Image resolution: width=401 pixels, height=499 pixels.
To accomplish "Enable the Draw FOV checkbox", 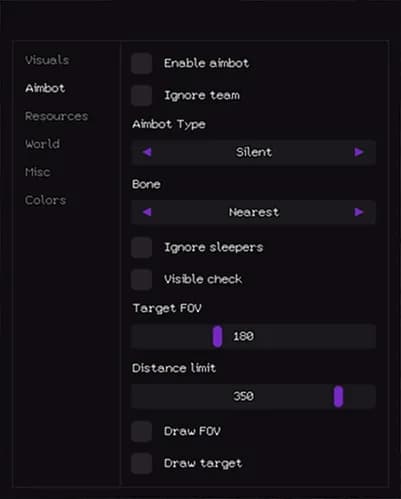I will pos(142,431).
